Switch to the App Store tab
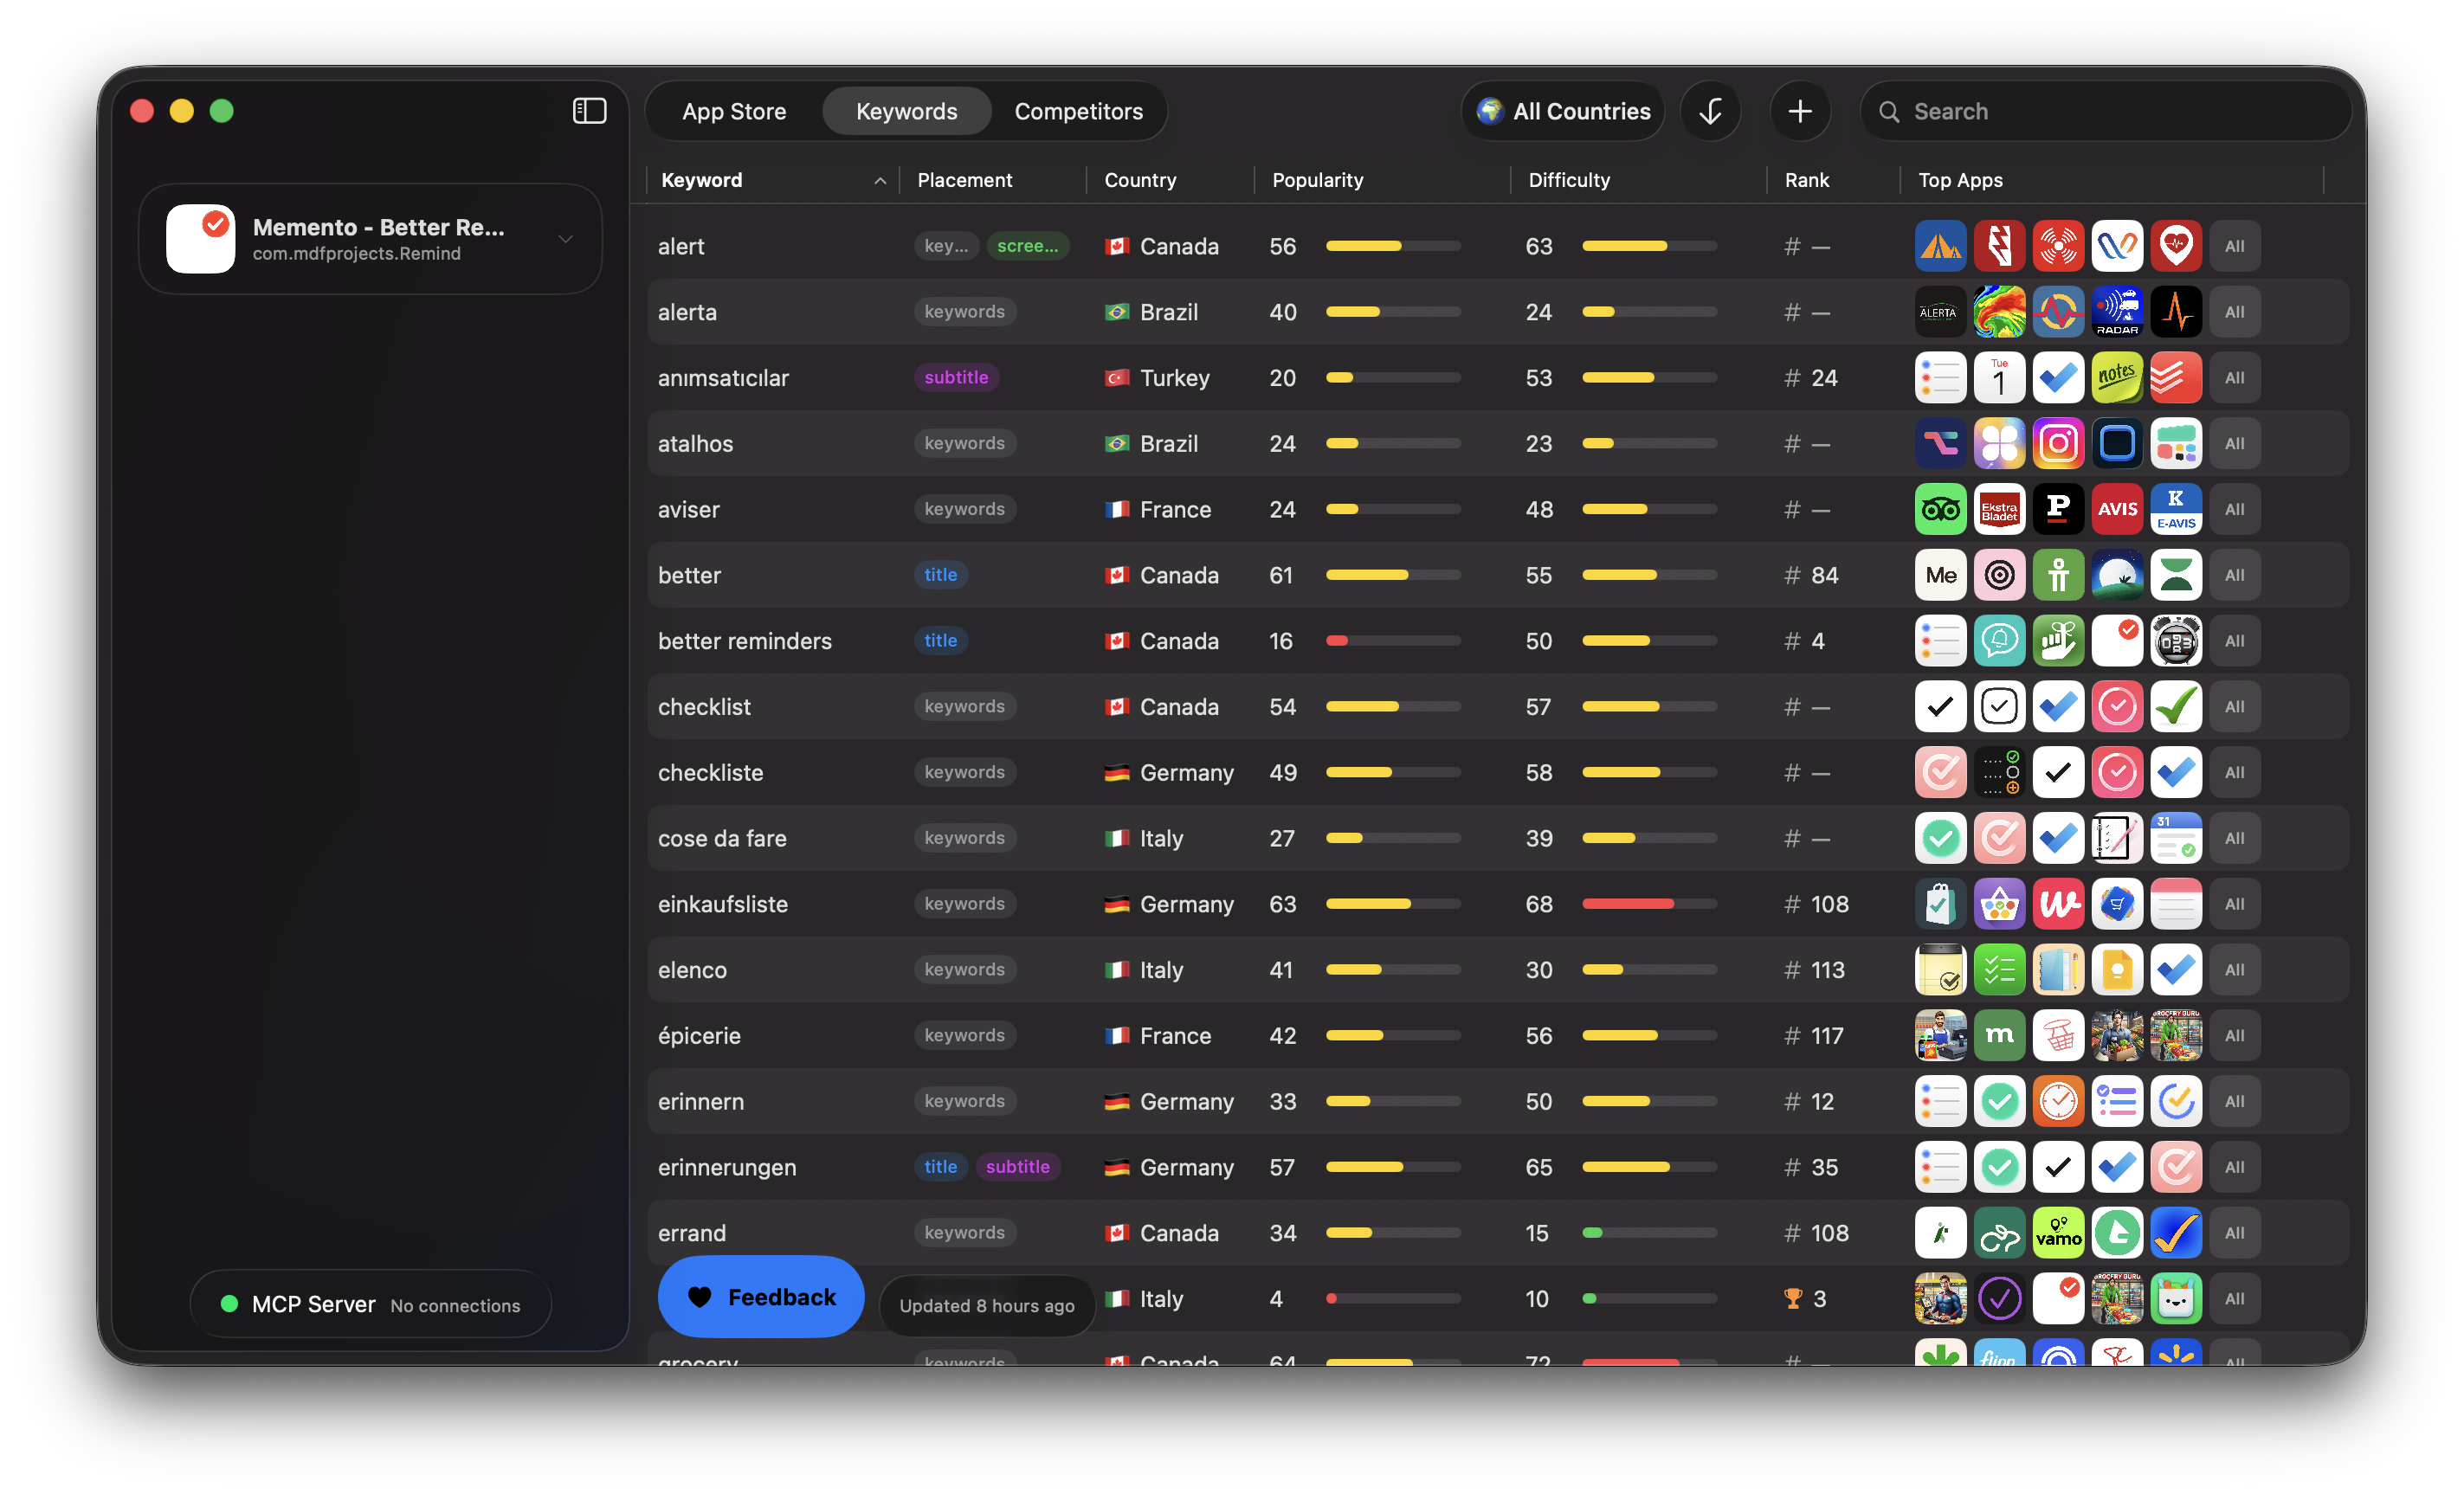The height and width of the screenshot is (1494, 2464). coord(734,111)
